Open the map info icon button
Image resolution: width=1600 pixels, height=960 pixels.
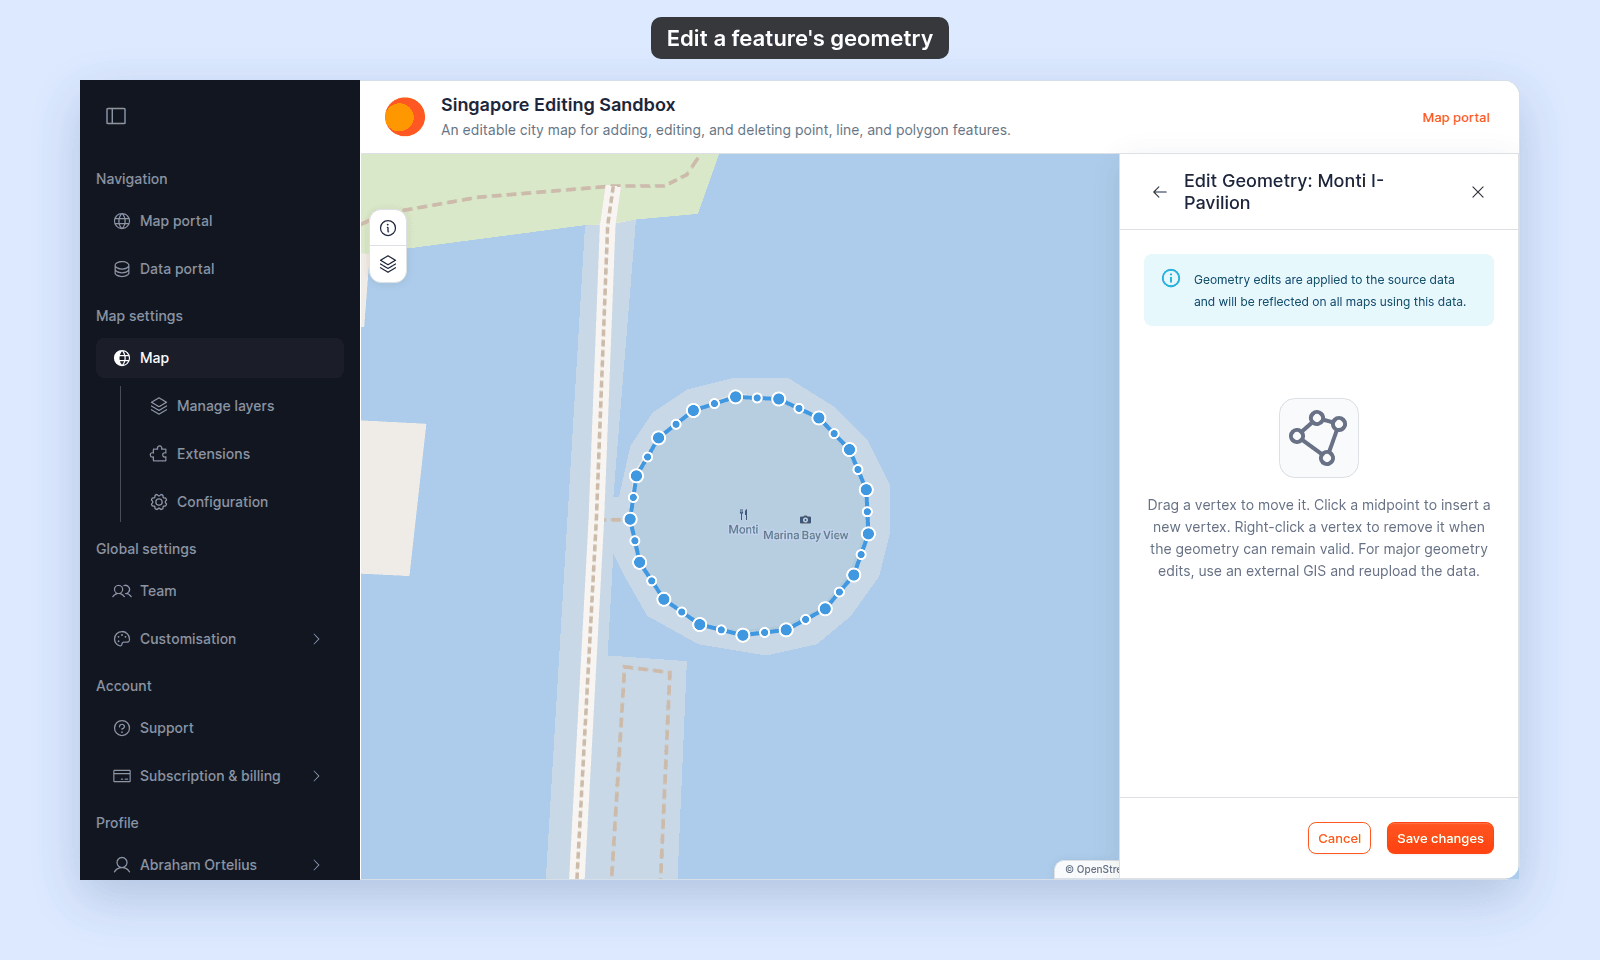[388, 228]
